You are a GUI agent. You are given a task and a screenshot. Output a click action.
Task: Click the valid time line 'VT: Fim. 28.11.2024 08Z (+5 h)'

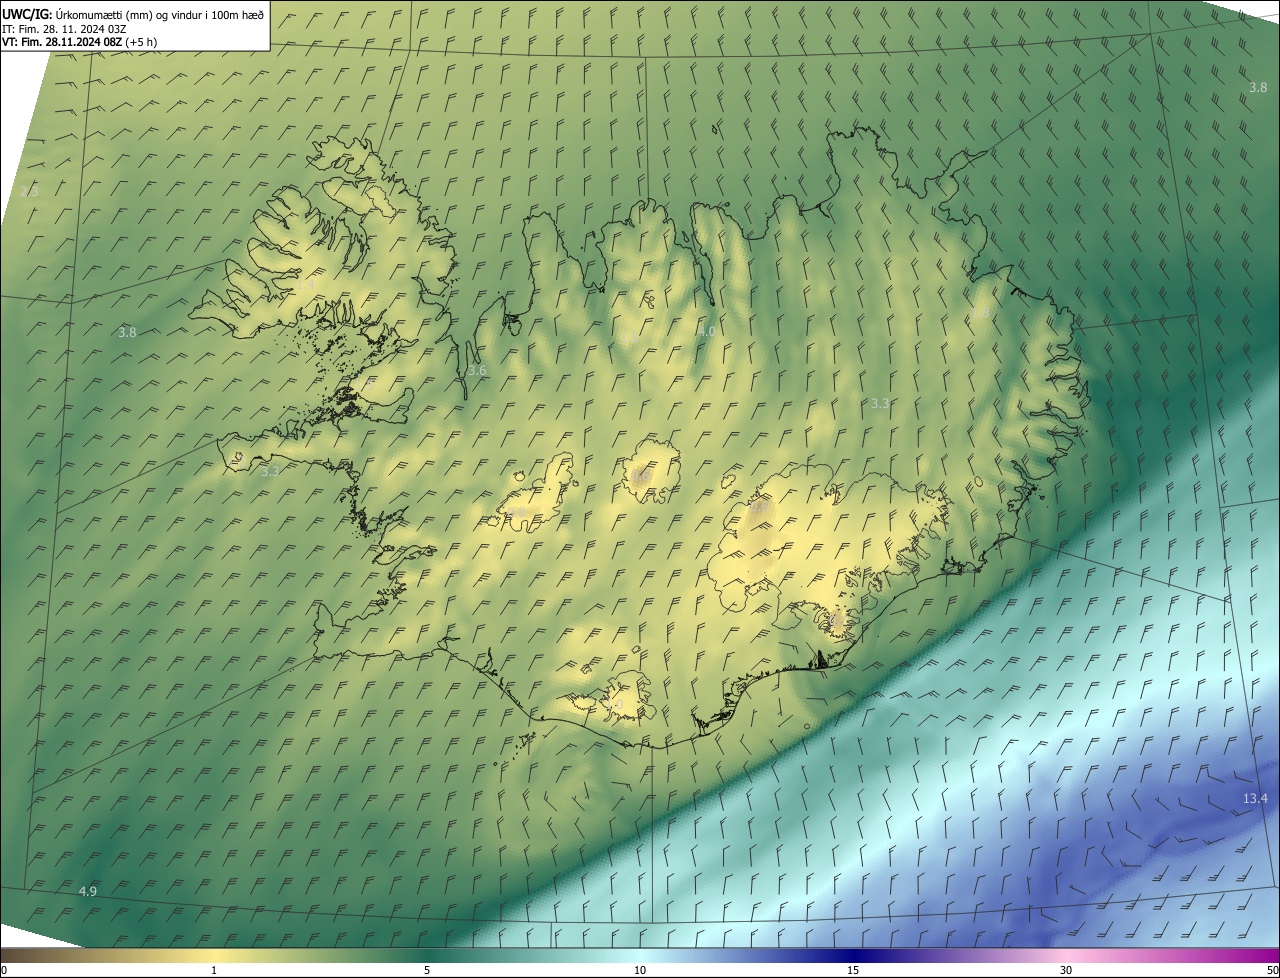pos(80,42)
